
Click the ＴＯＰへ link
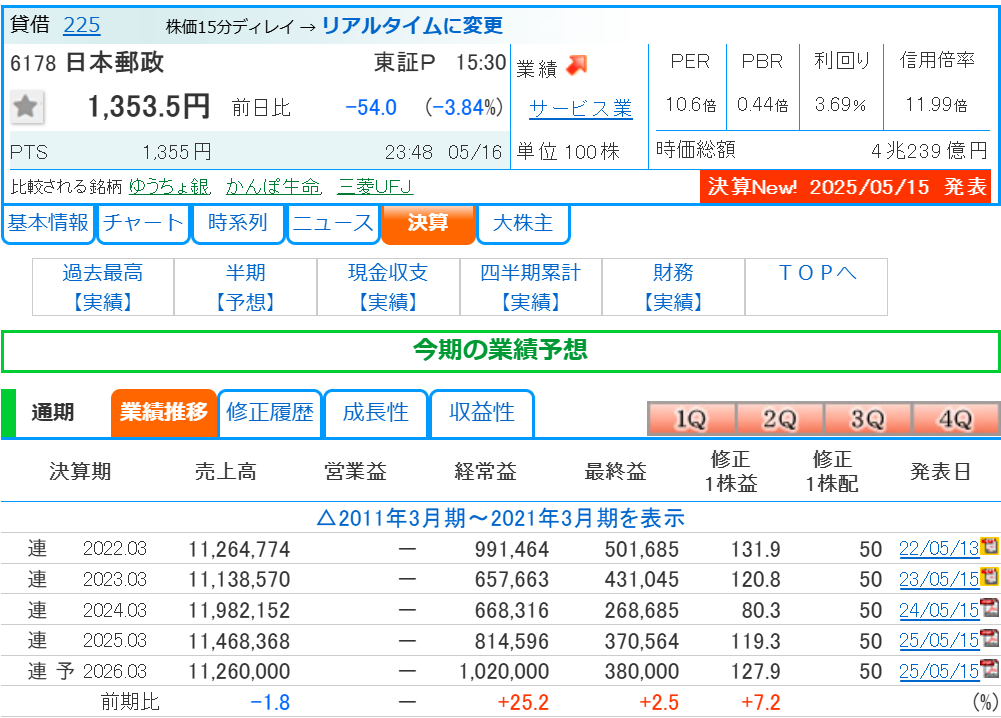pos(817,273)
